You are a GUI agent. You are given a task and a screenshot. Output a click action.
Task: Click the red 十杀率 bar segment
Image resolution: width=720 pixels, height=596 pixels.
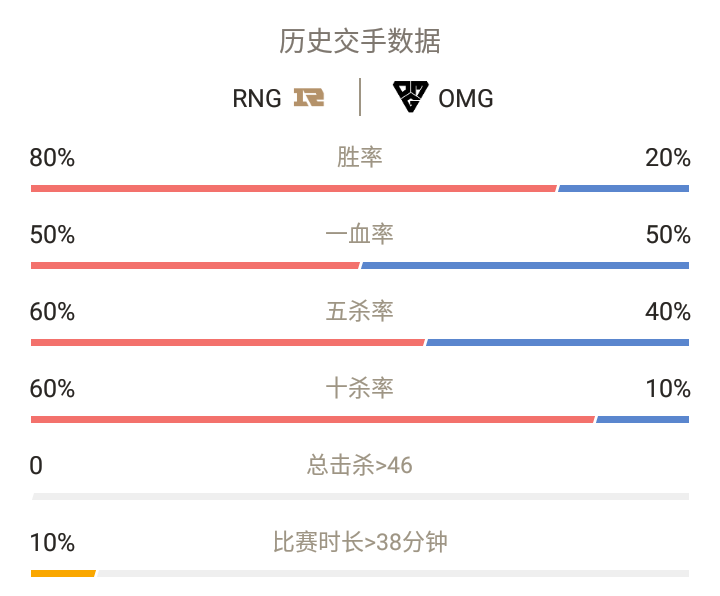(313, 419)
